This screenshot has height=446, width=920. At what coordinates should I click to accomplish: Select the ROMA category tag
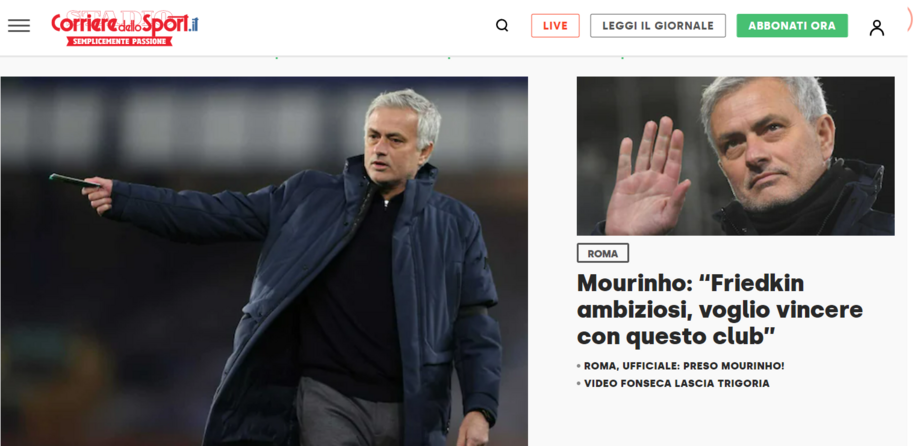[x=603, y=254]
